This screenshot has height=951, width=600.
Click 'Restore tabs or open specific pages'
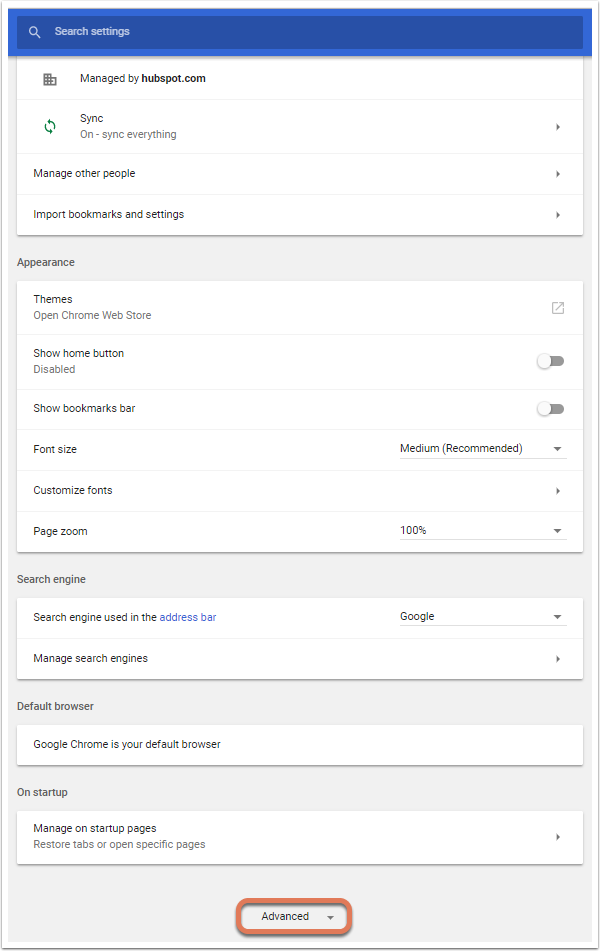120,844
